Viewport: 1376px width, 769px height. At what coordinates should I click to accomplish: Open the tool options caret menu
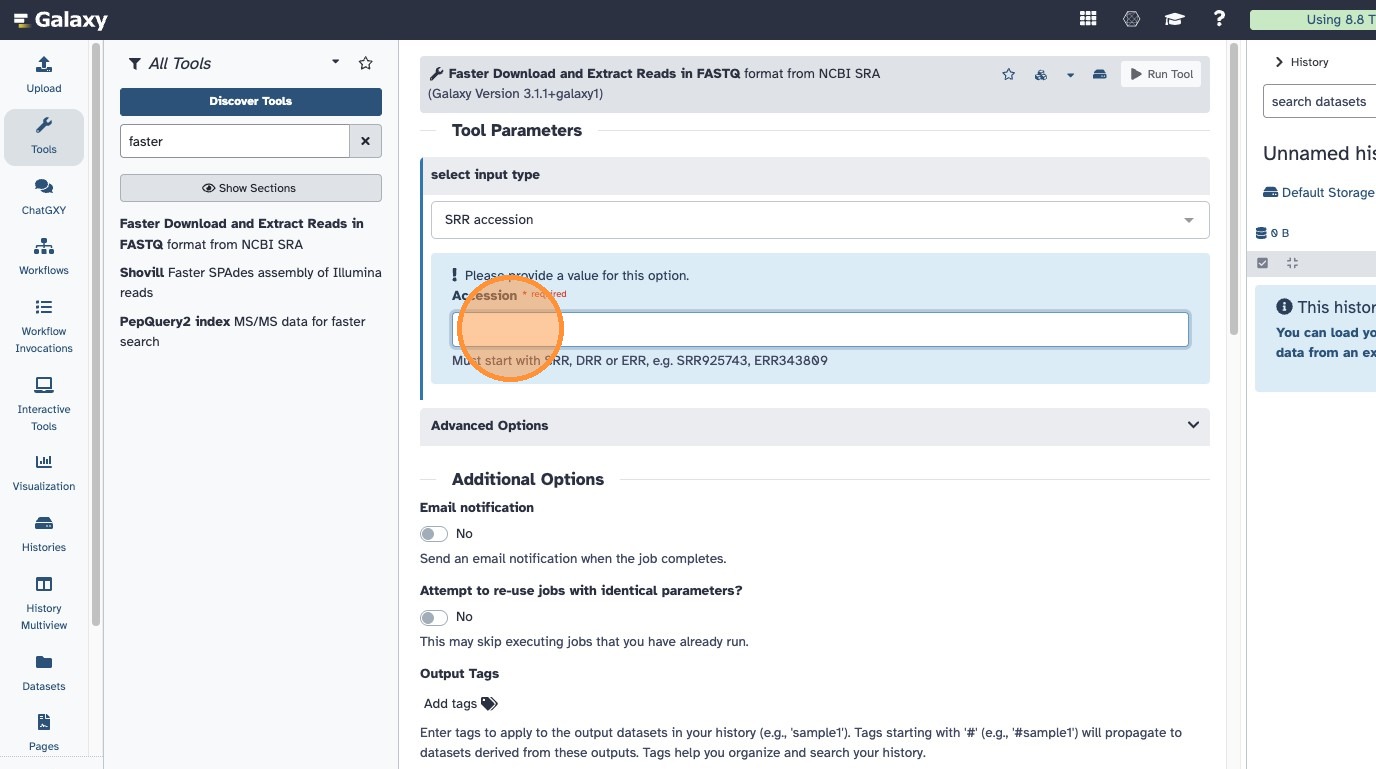tap(1071, 74)
